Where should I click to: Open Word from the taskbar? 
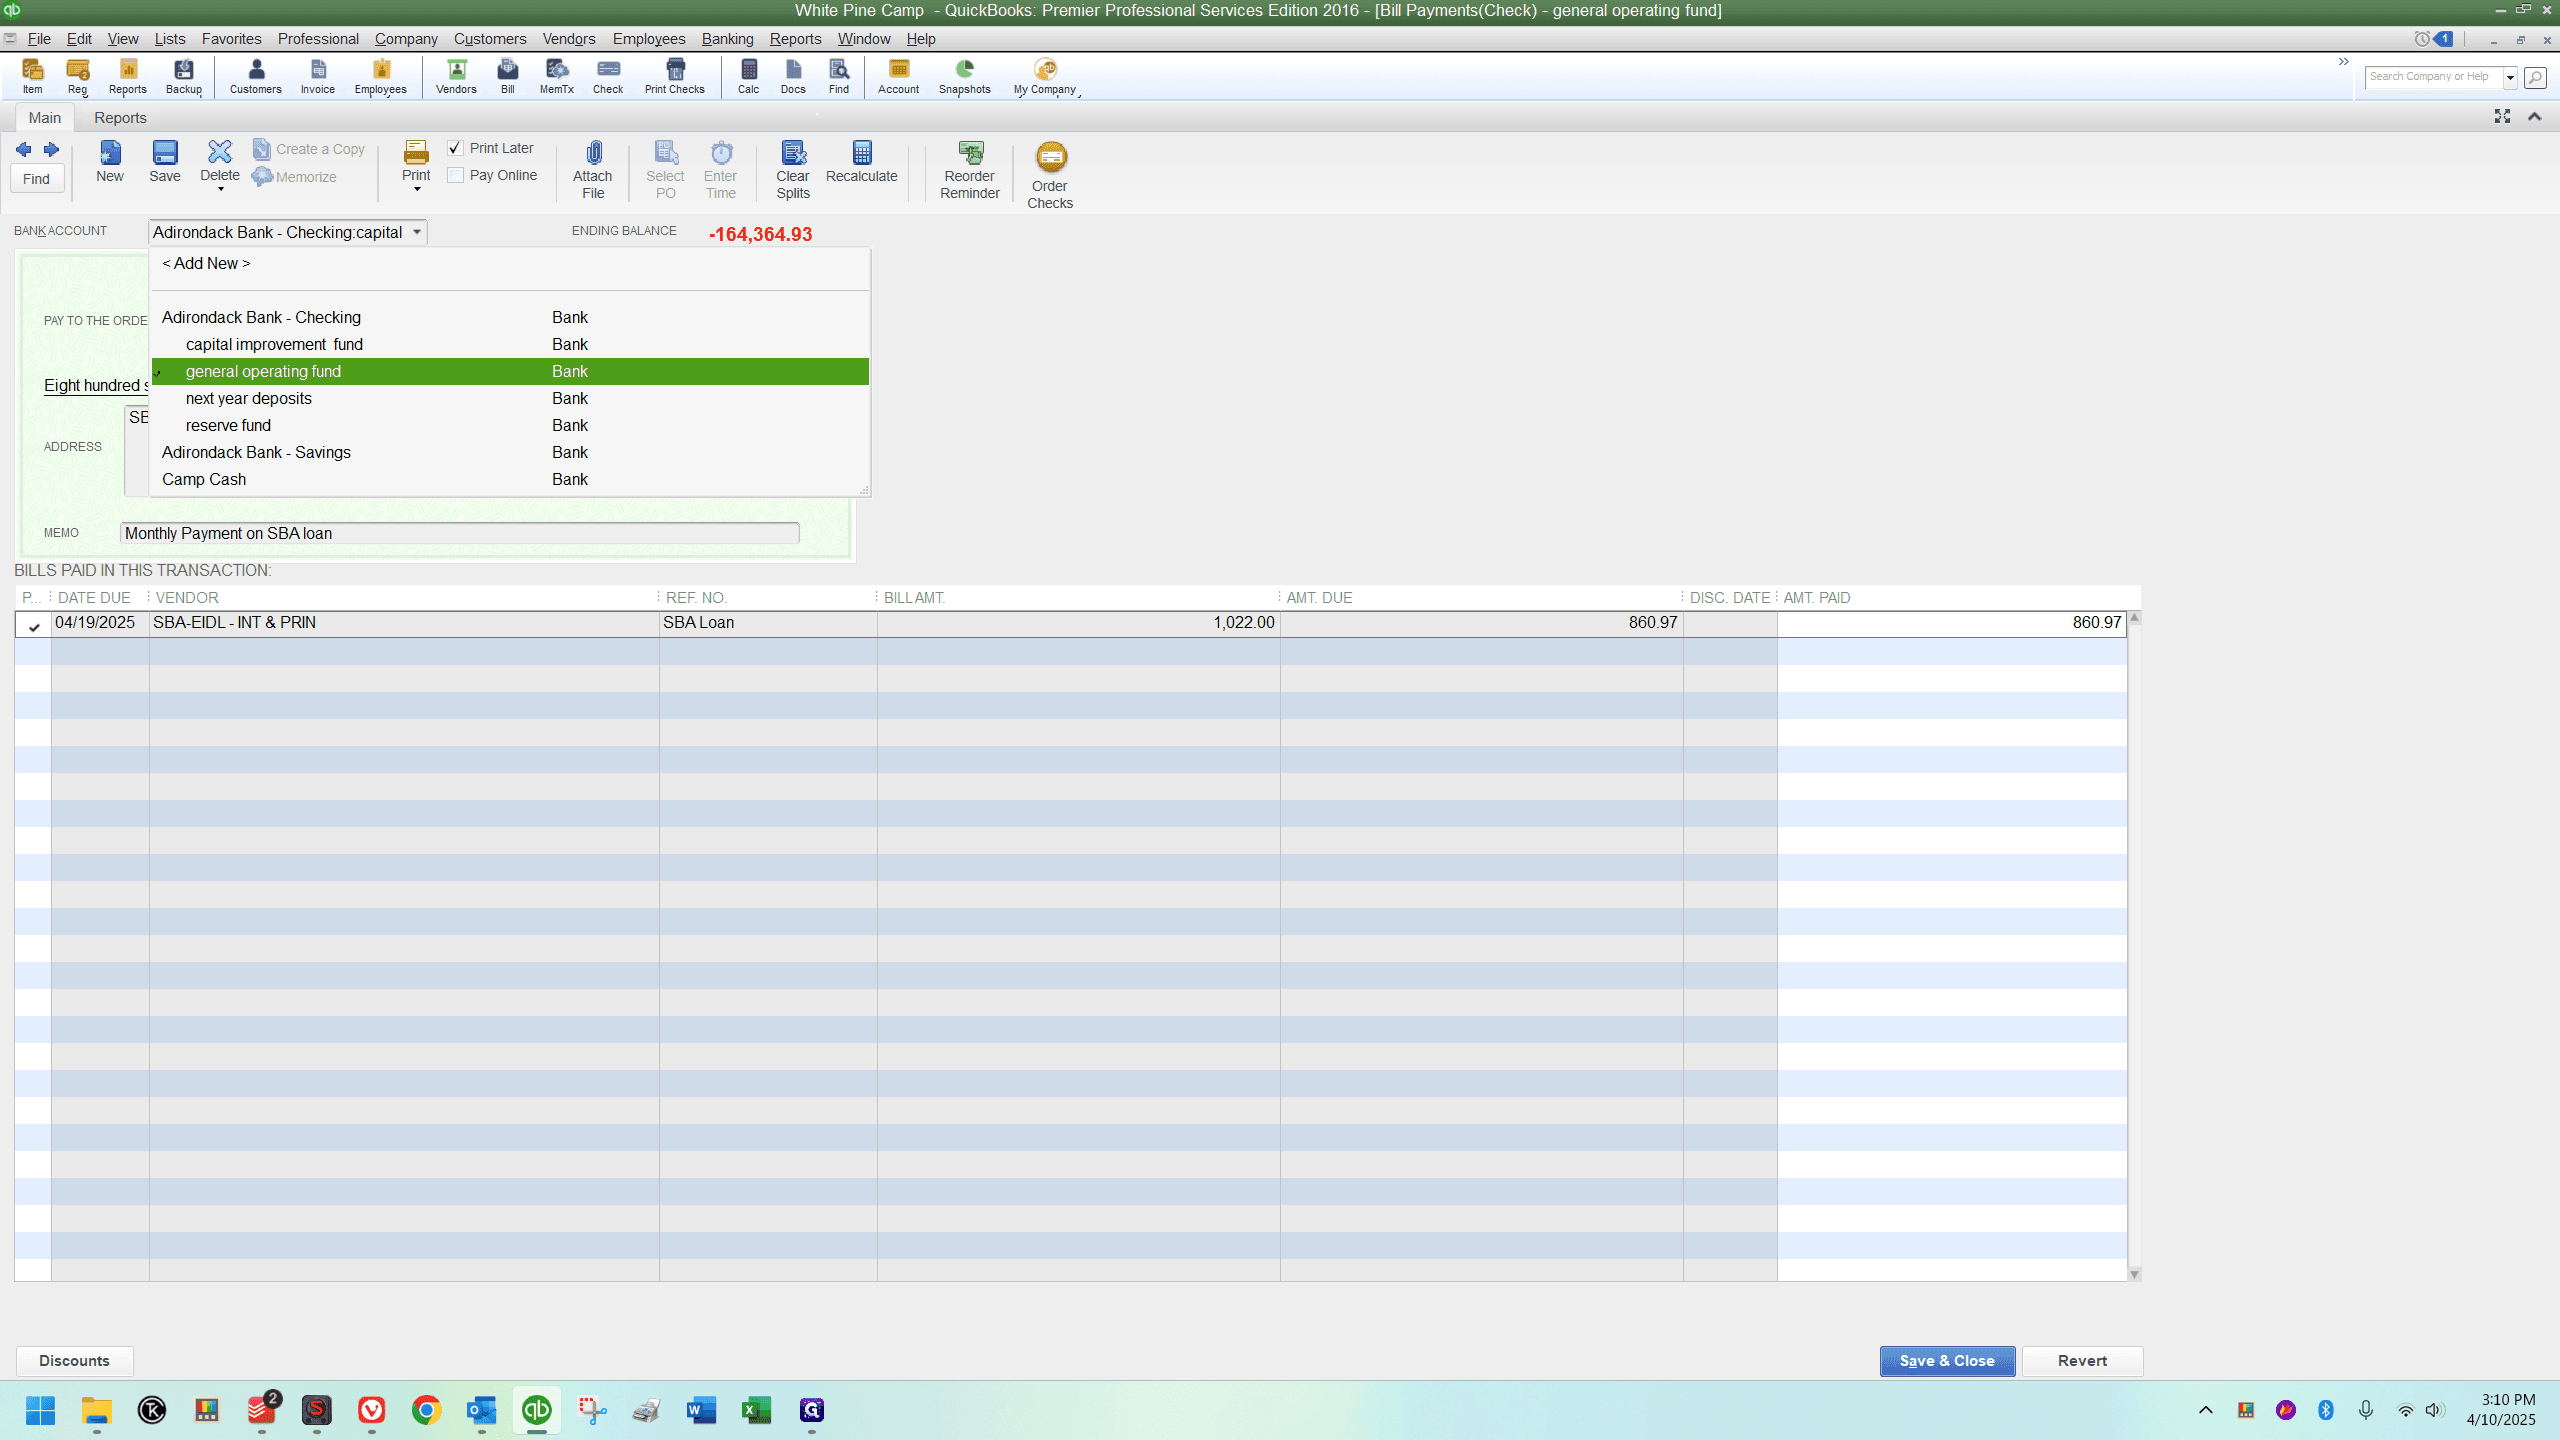(701, 1410)
